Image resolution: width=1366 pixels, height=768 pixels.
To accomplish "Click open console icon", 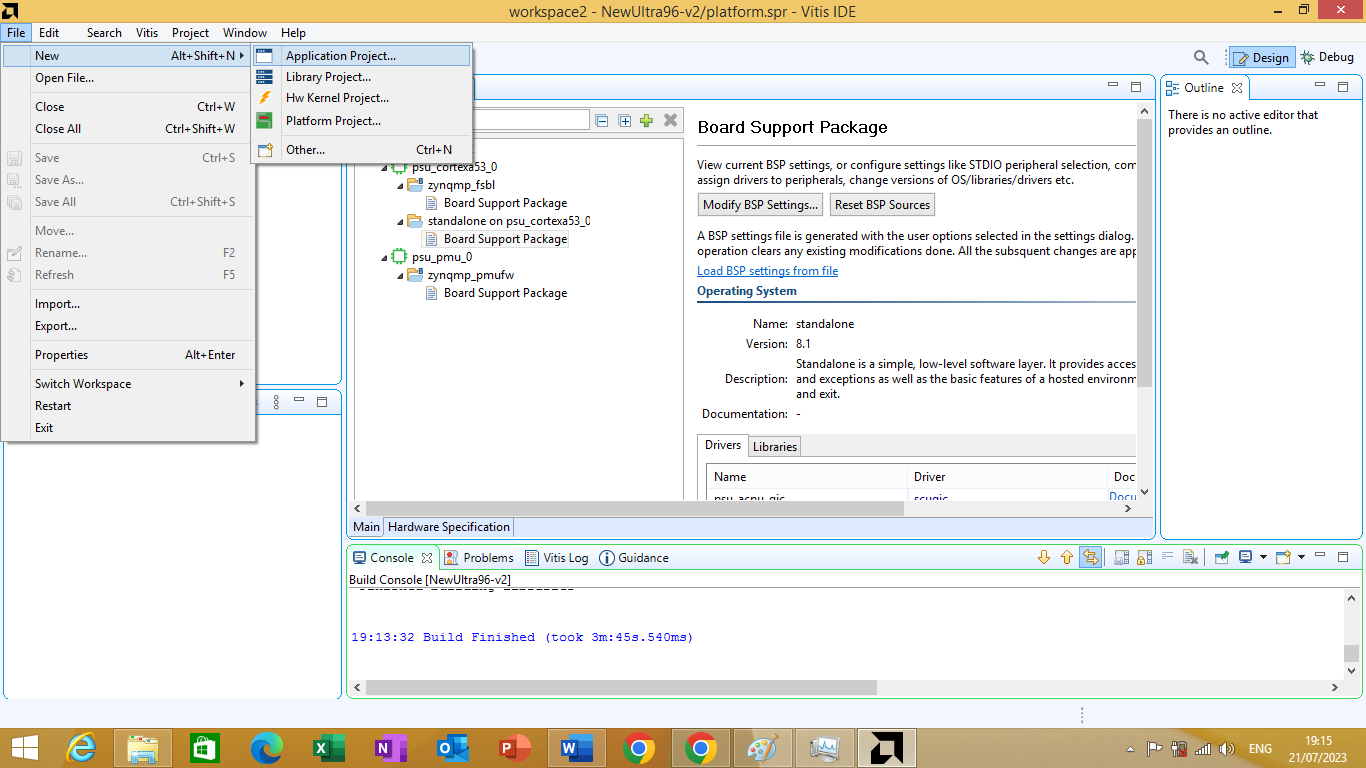I will pos(1284,558).
